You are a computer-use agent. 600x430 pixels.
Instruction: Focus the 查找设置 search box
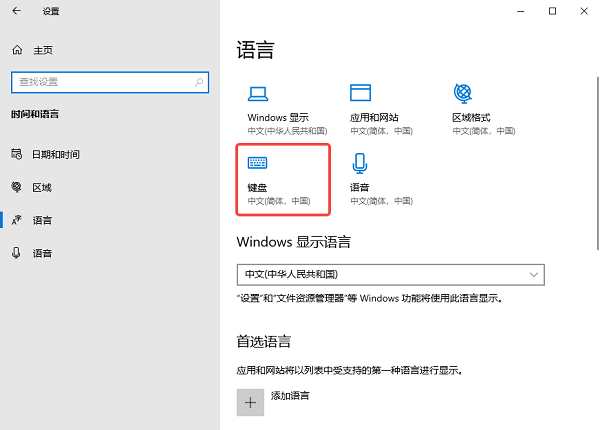coord(110,82)
